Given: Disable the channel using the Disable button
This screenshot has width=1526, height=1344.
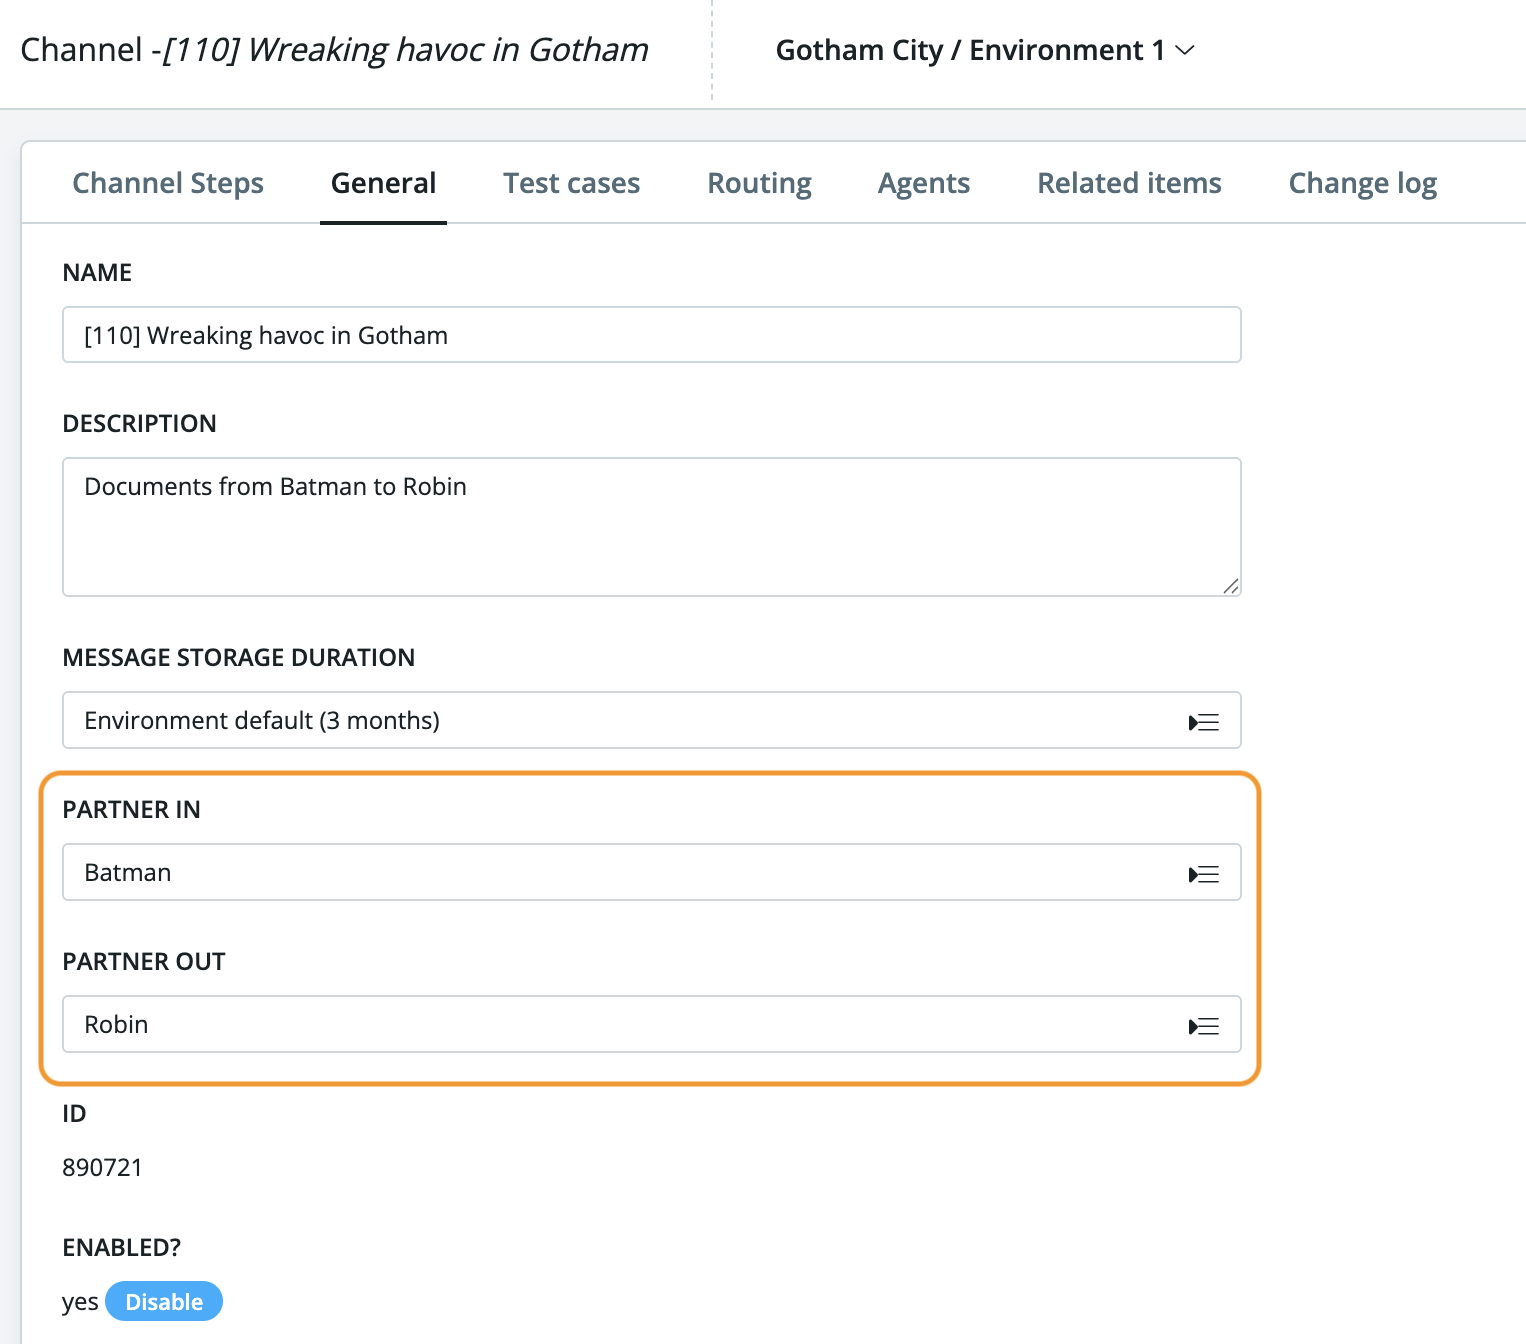Looking at the screenshot, I should [x=164, y=1301].
